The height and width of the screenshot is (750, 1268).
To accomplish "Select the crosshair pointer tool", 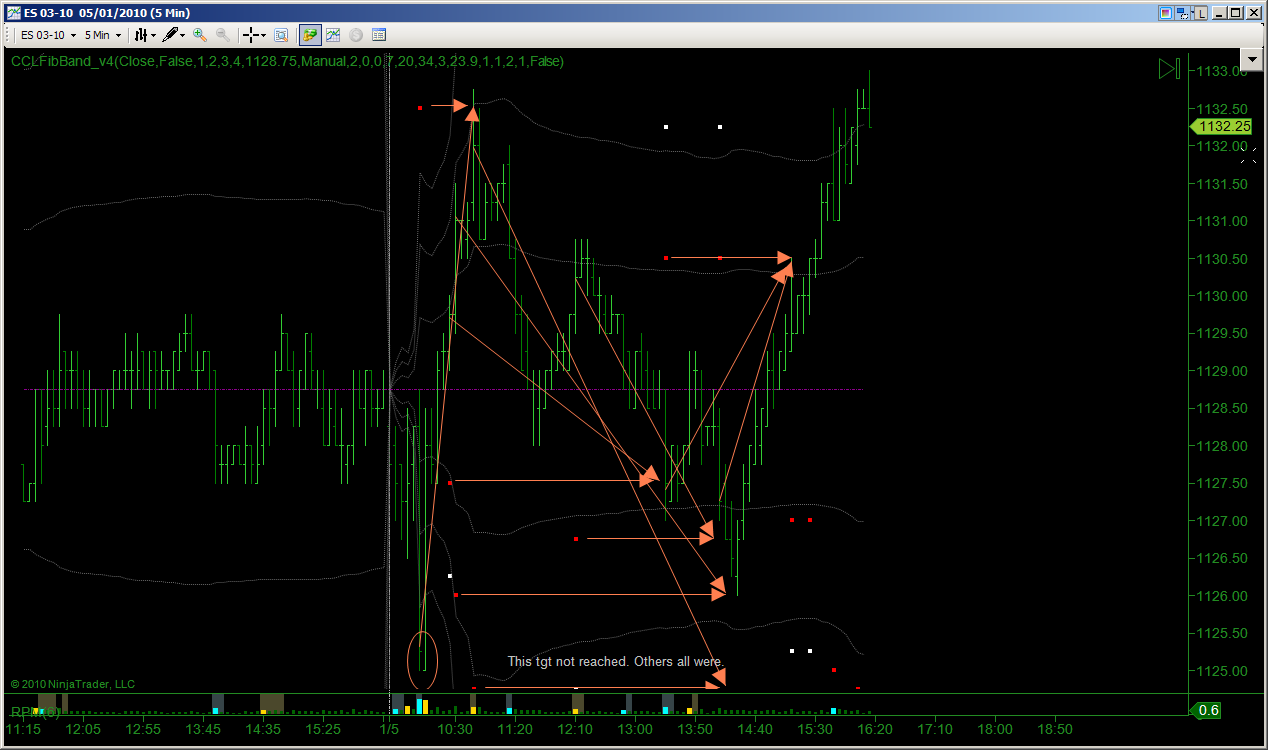I will point(251,35).
